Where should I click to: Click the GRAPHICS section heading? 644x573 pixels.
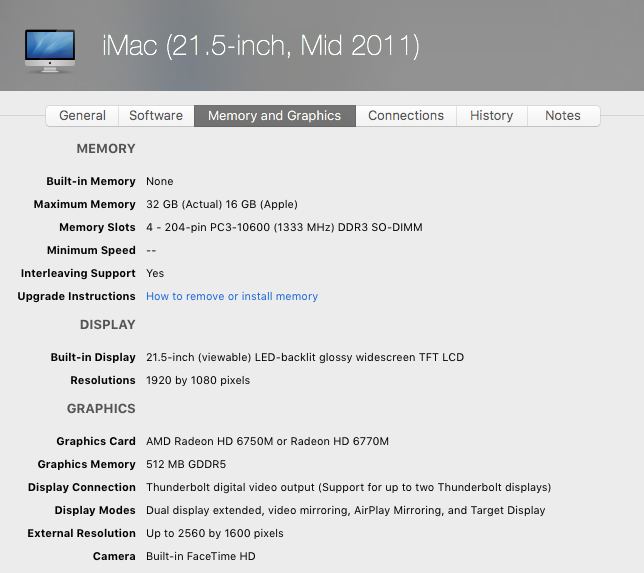(x=101, y=408)
